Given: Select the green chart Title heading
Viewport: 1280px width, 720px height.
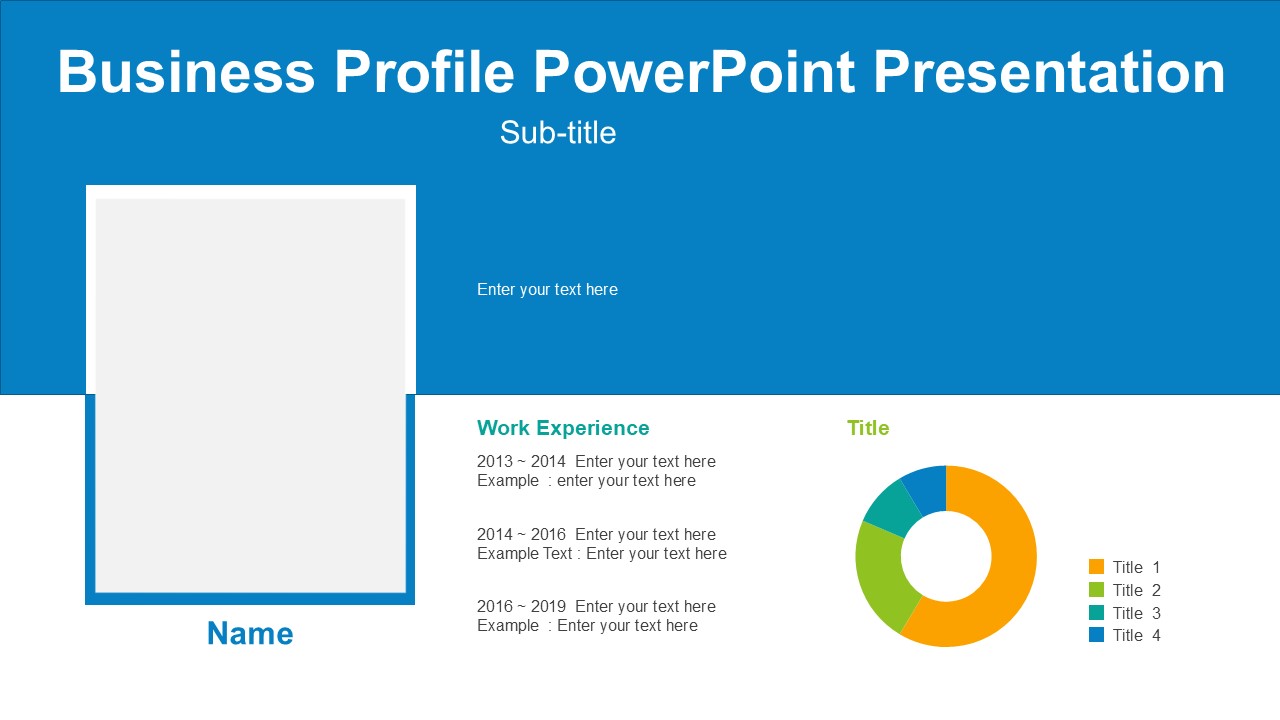Looking at the screenshot, I should [868, 428].
